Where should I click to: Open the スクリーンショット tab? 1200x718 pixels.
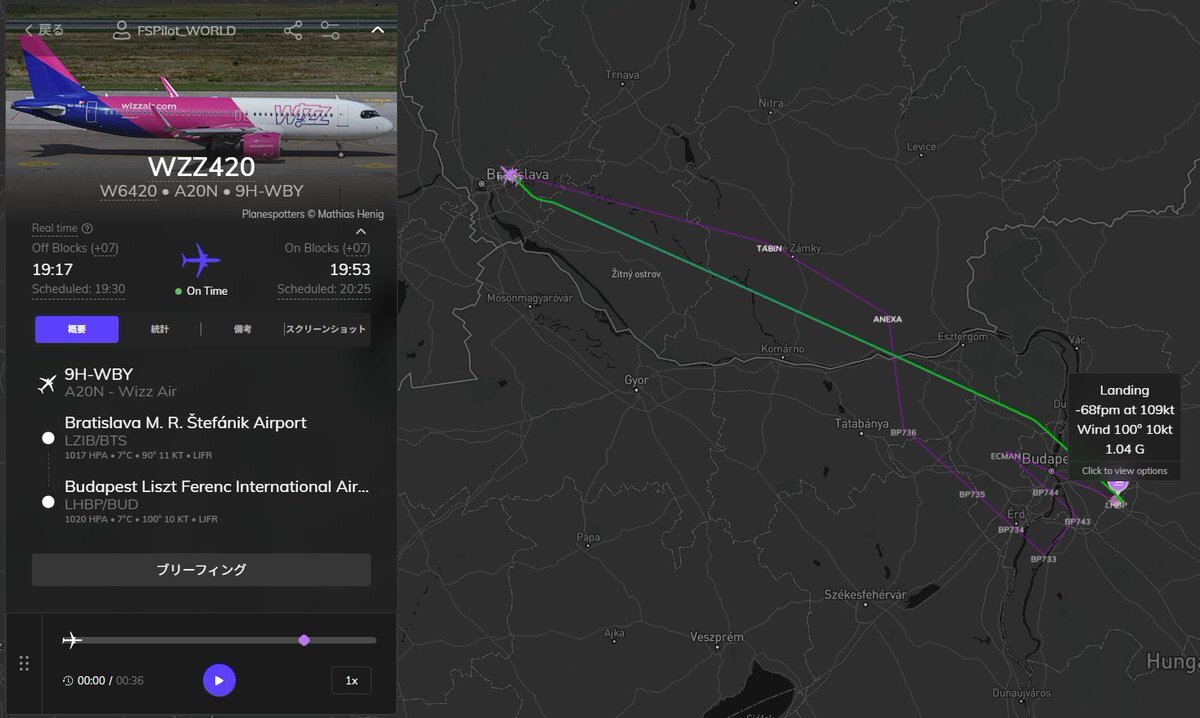tap(327, 329)
